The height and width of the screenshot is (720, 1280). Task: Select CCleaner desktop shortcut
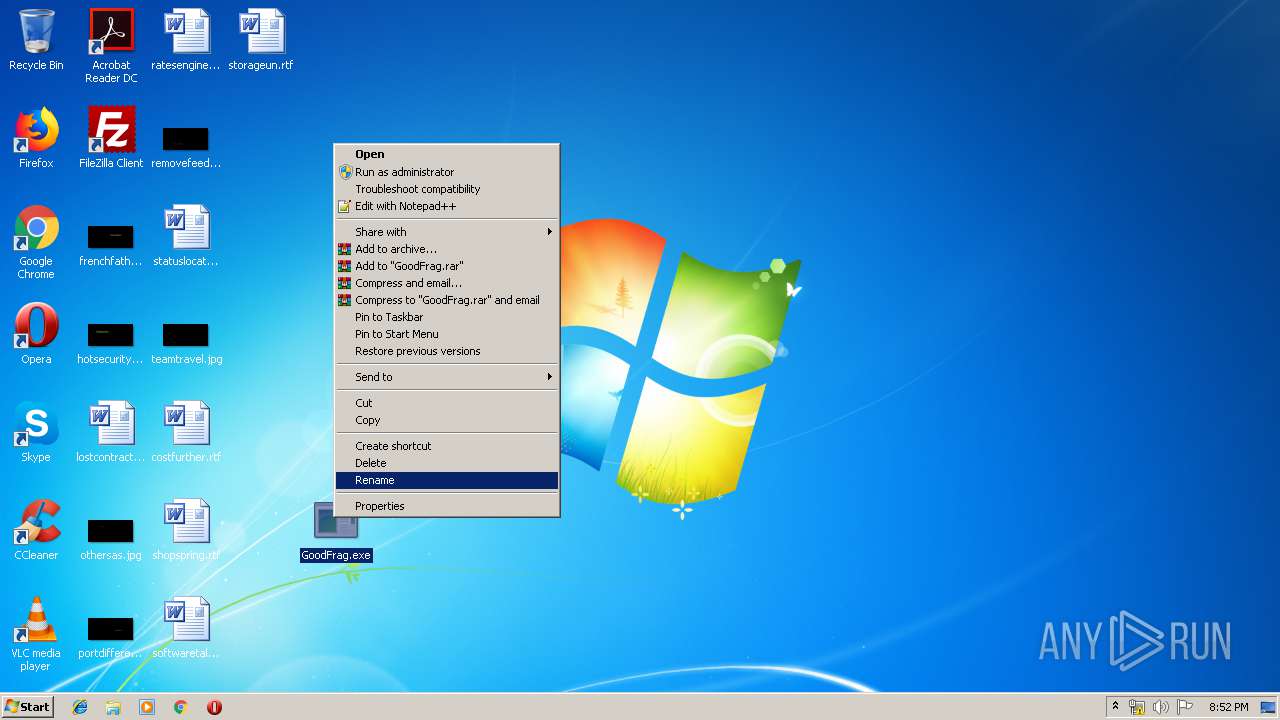point(36,530)
